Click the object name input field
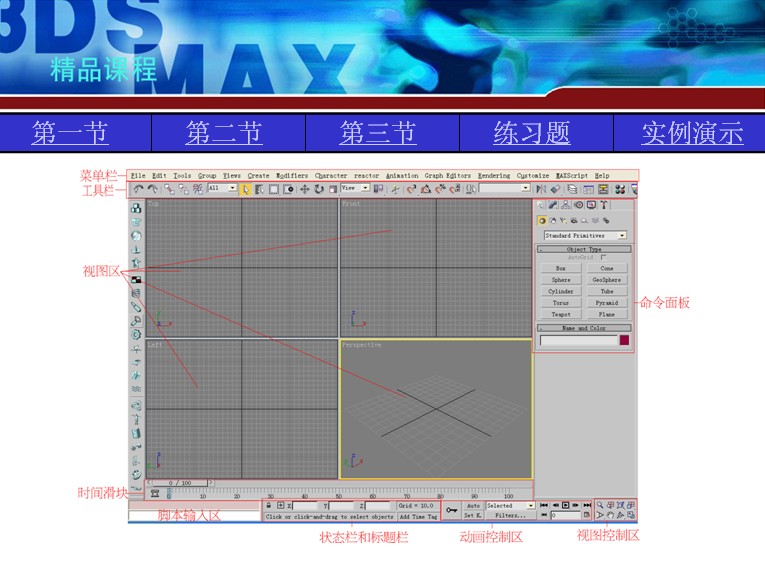 [x=579, y=340]
